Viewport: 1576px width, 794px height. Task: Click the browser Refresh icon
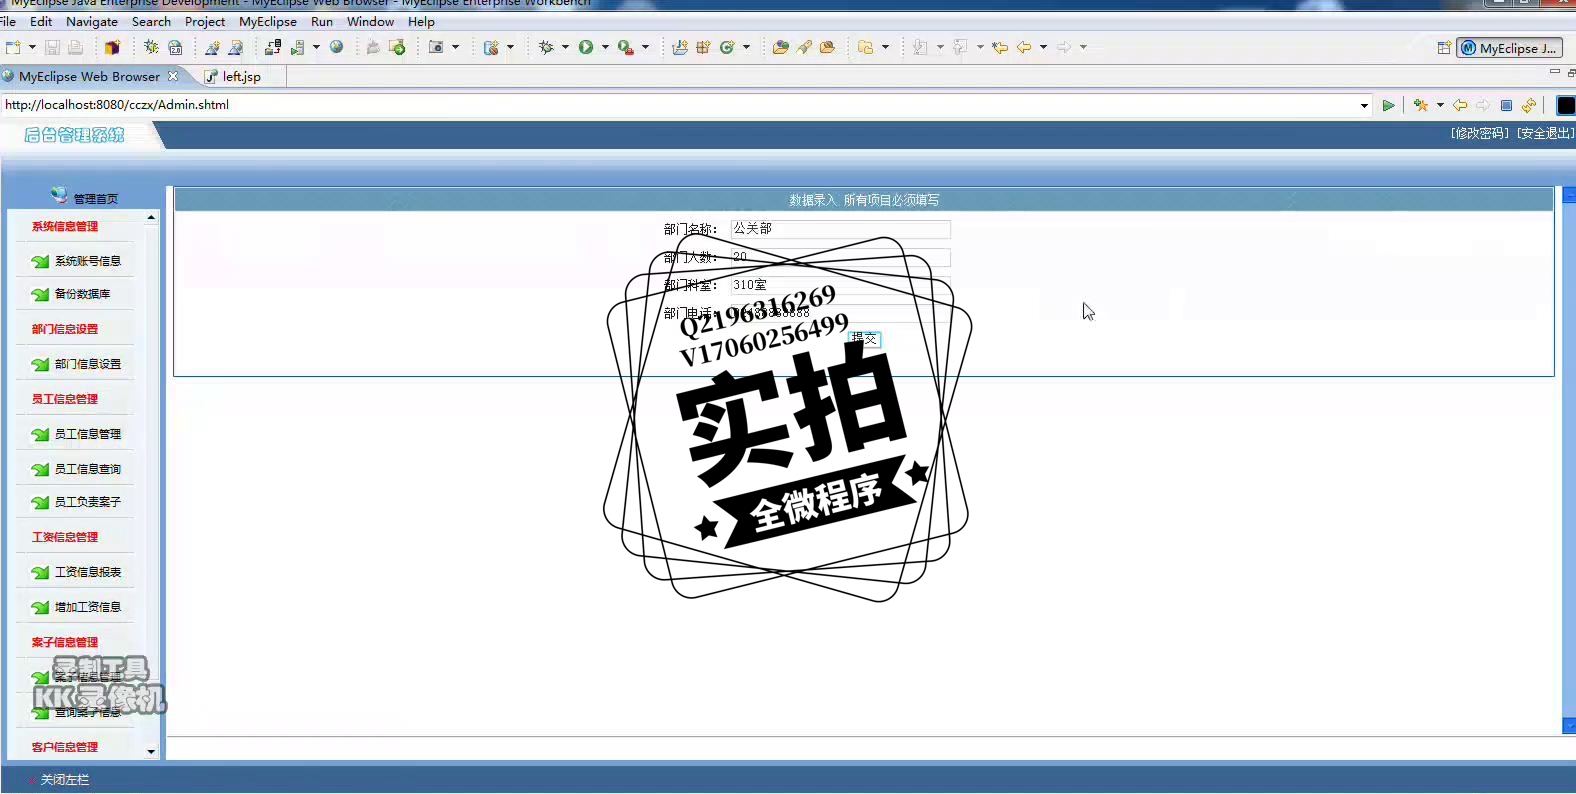tap(1529, 105)
